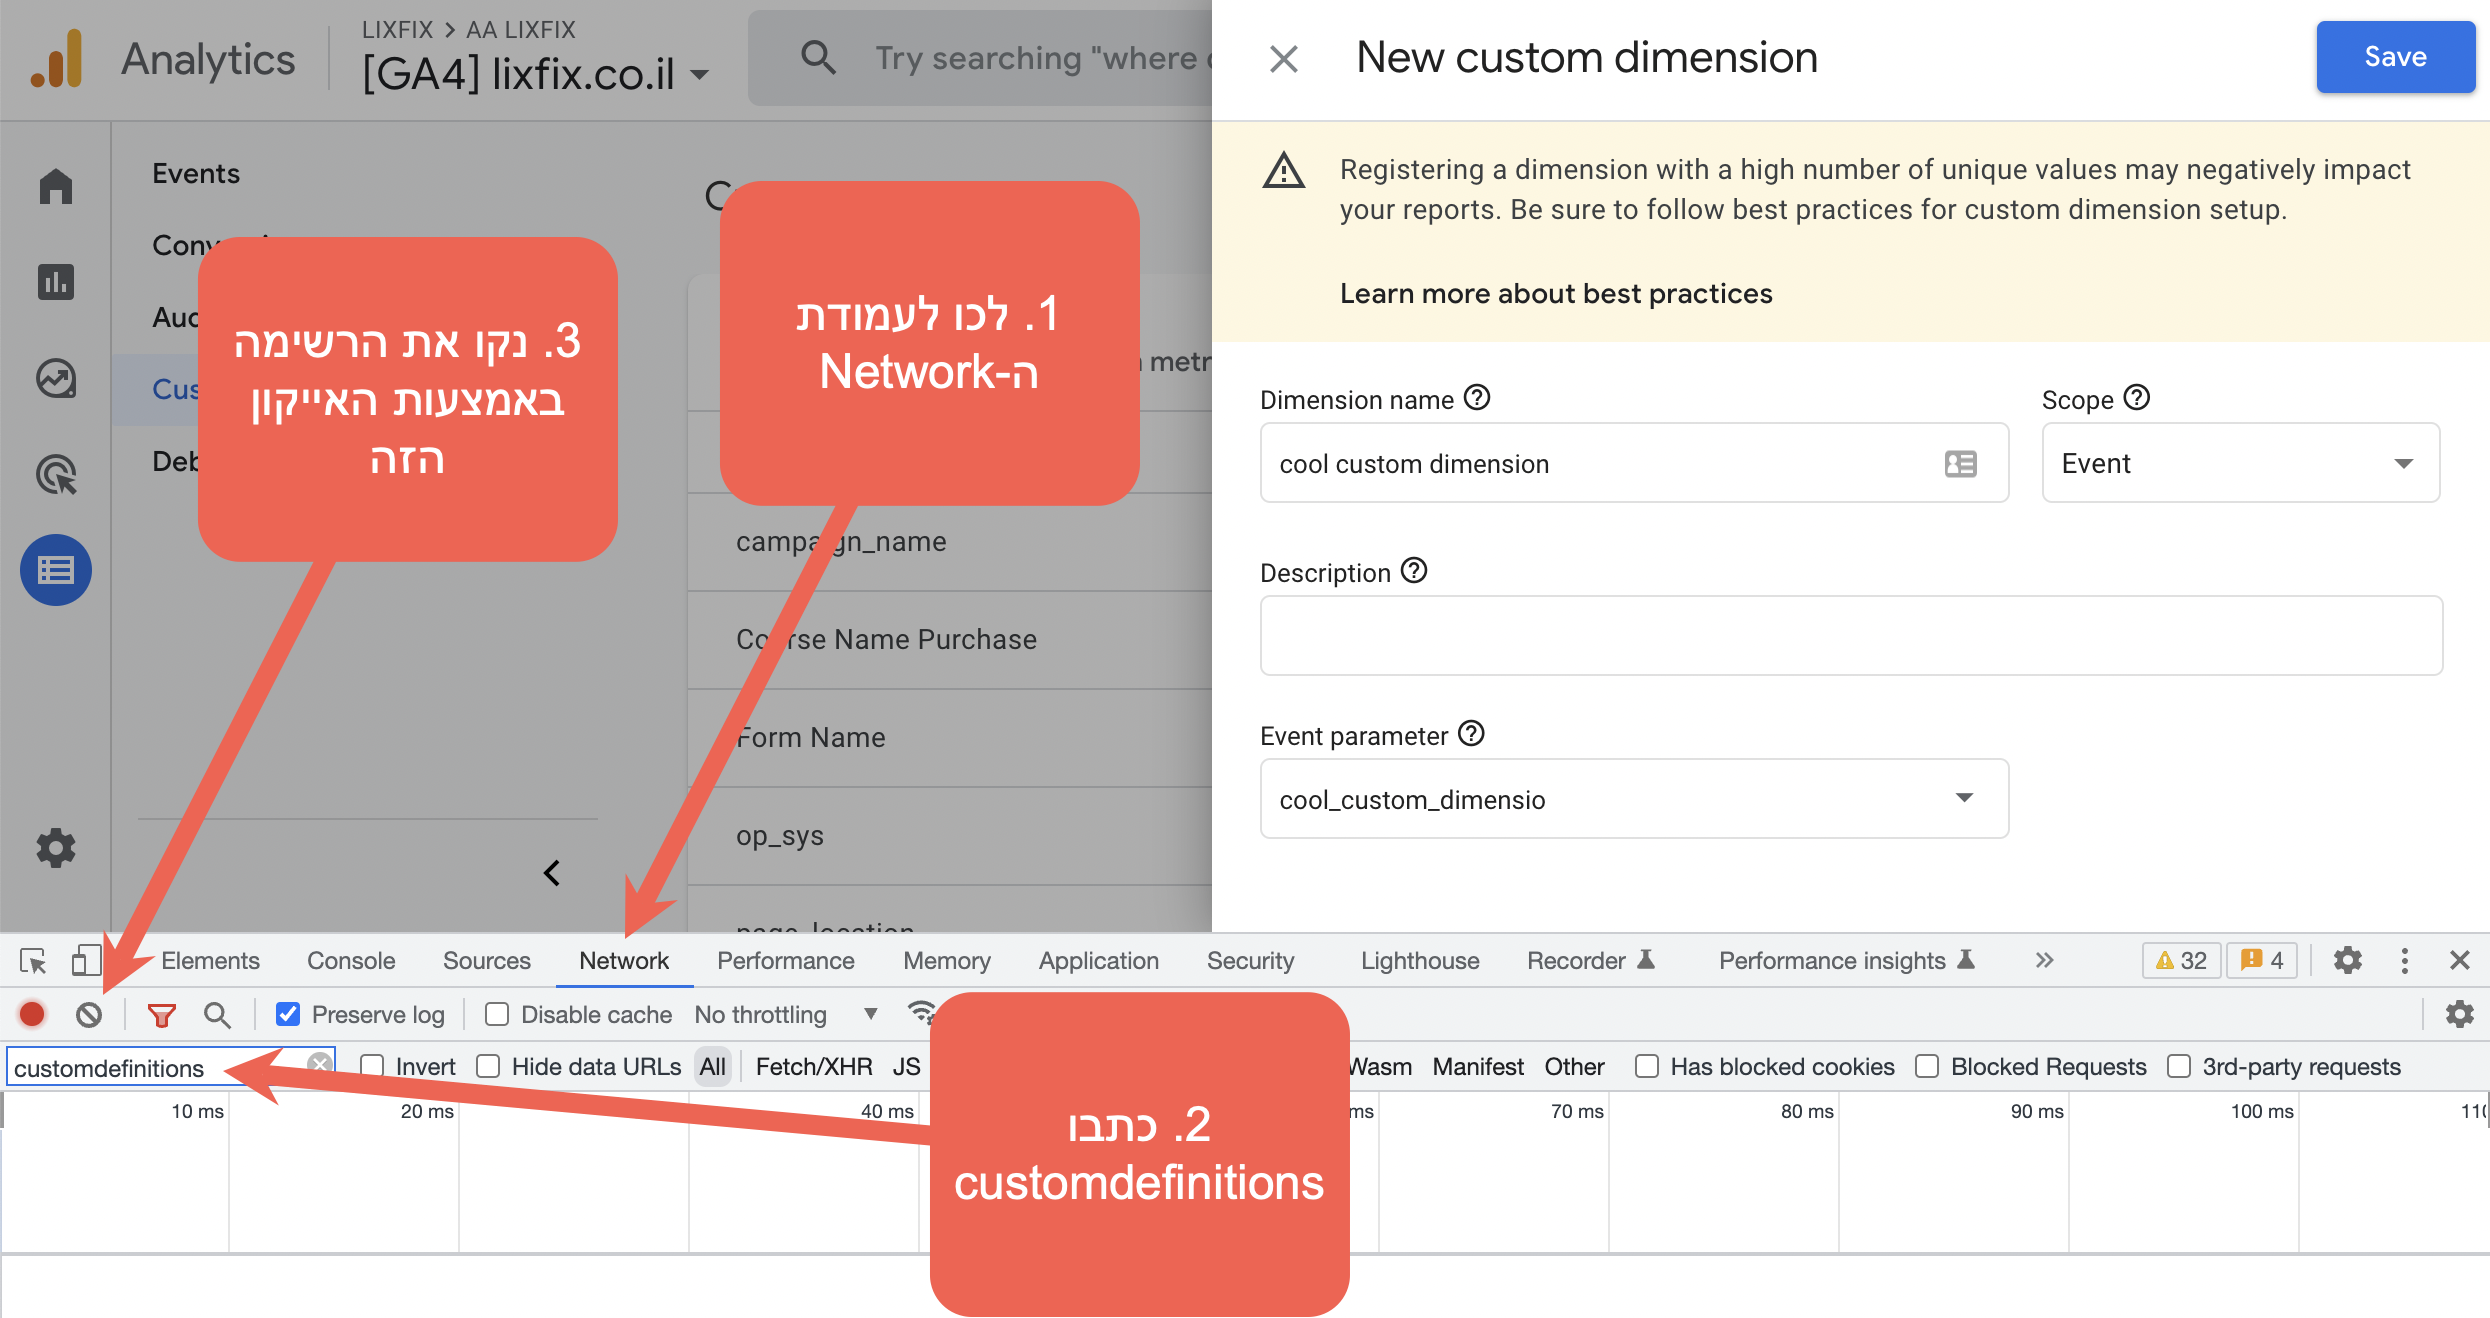Click the Google Analytics logo
The width and height of the screenshot is (2490, 1318).
click(57, 58)
